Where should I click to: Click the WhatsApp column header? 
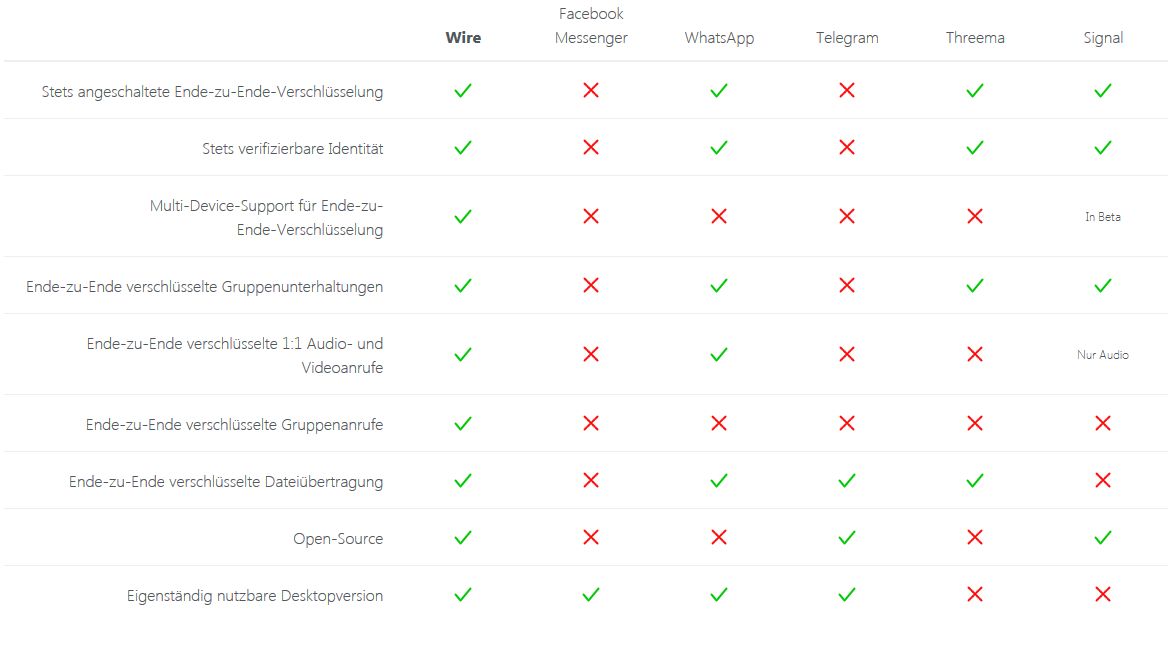tap(719, 38)
